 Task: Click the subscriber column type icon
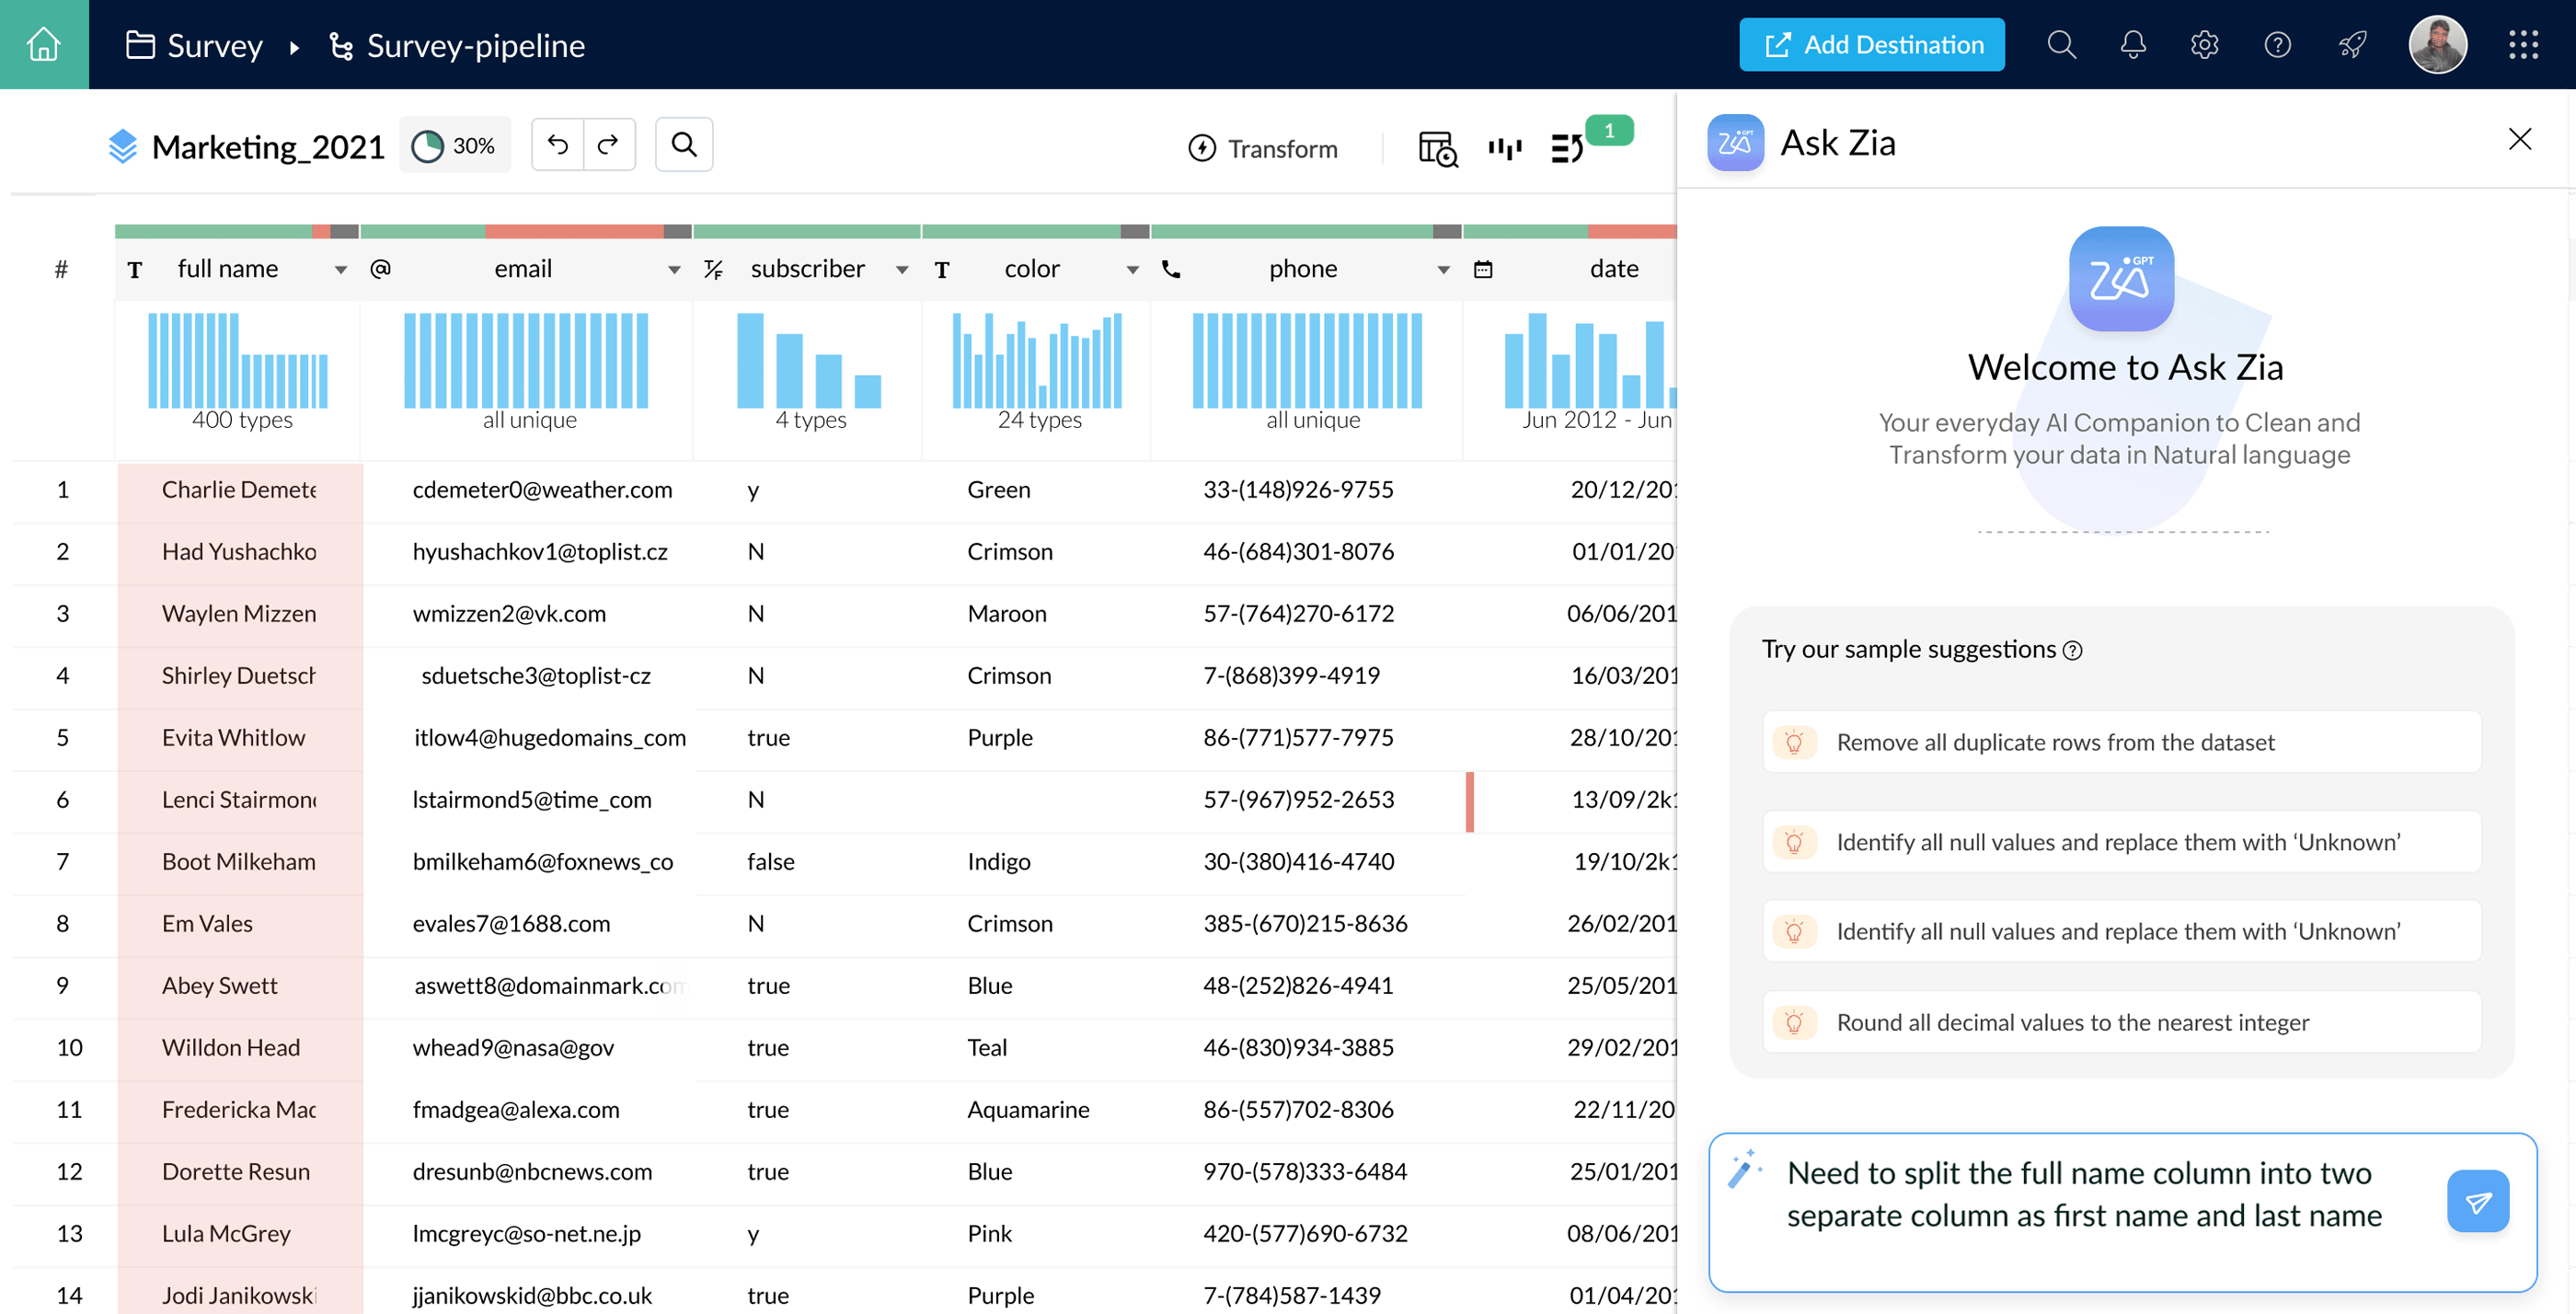click(x=714, y=268)
